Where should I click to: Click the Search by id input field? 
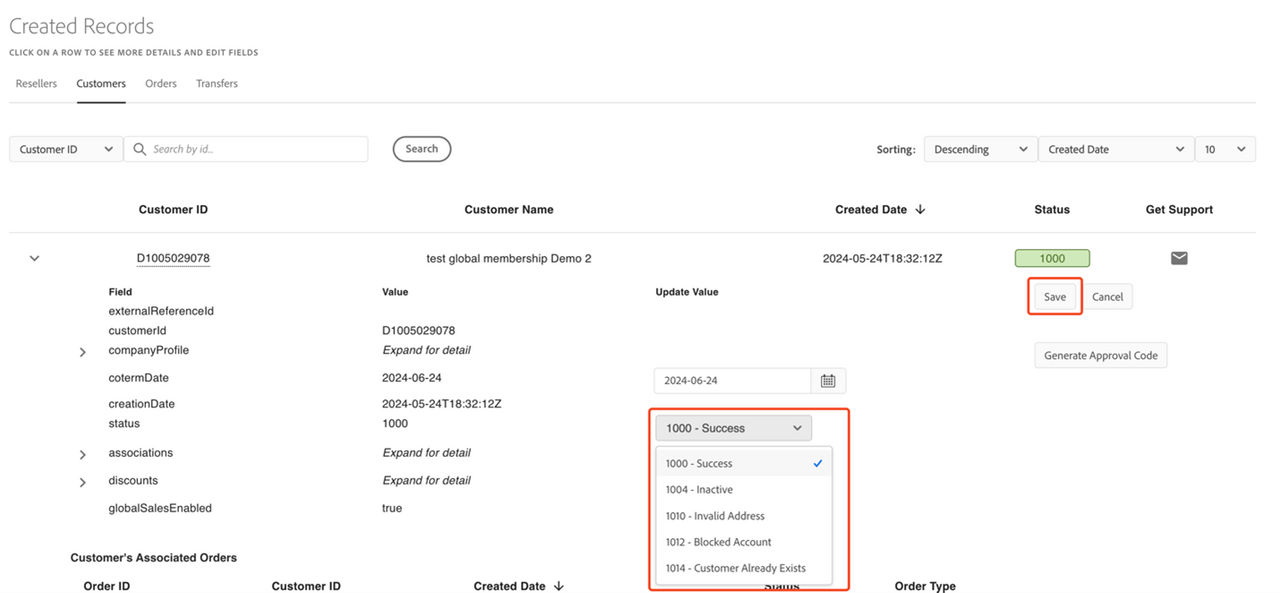coord(255,149)
